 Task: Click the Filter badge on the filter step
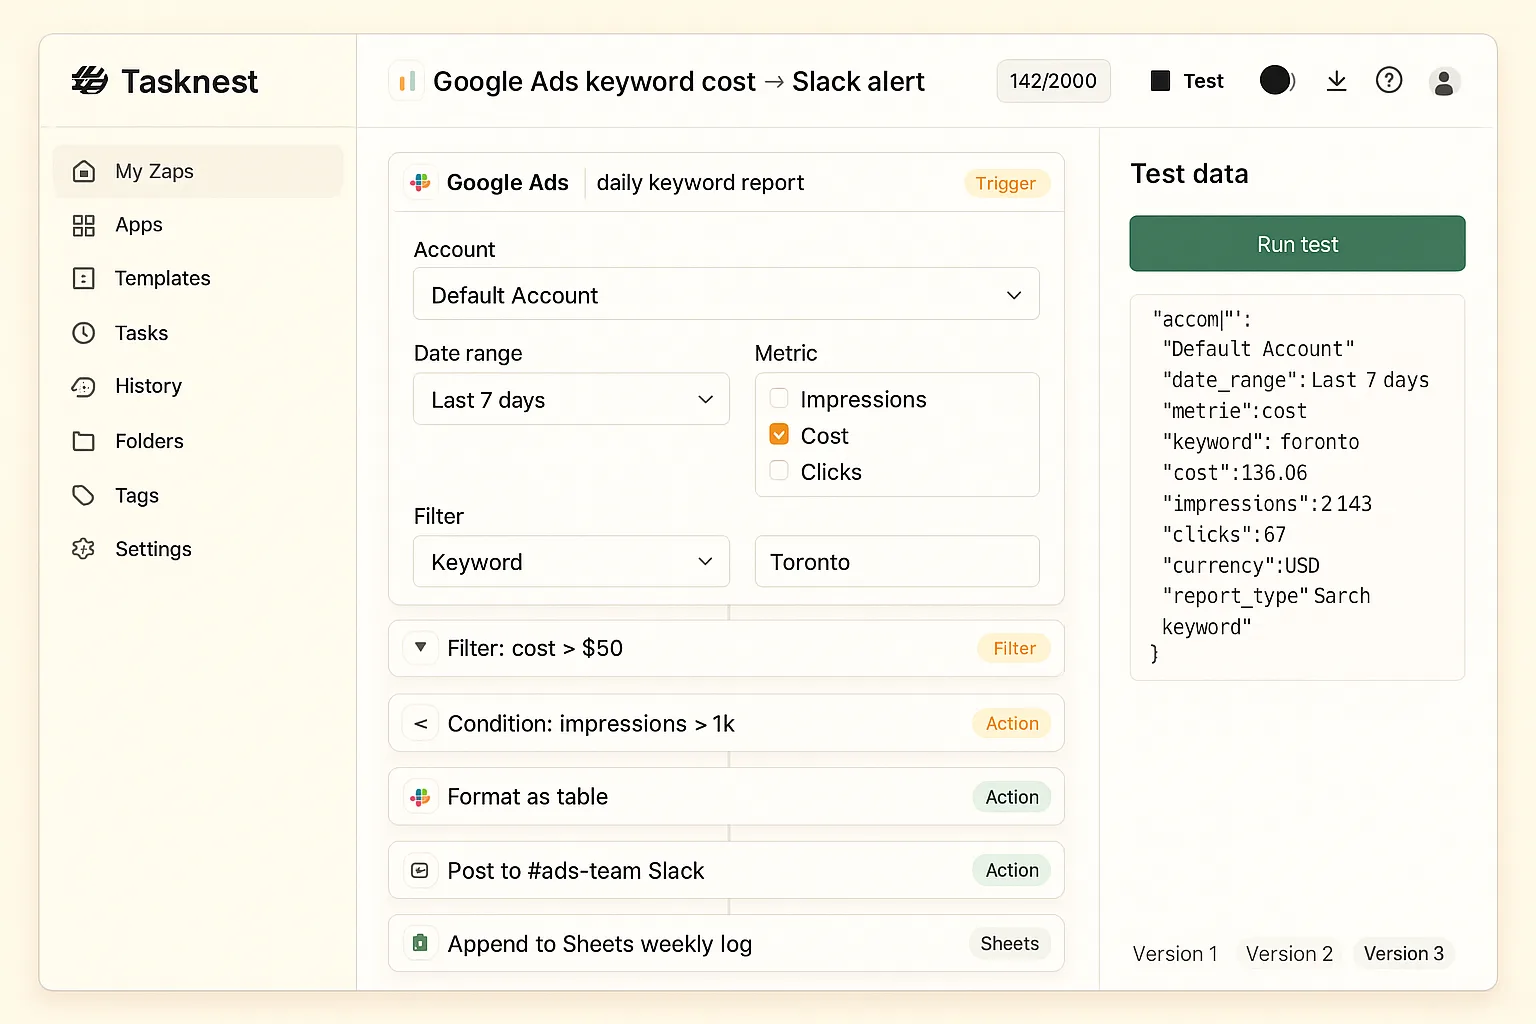tap(1014, 648)
